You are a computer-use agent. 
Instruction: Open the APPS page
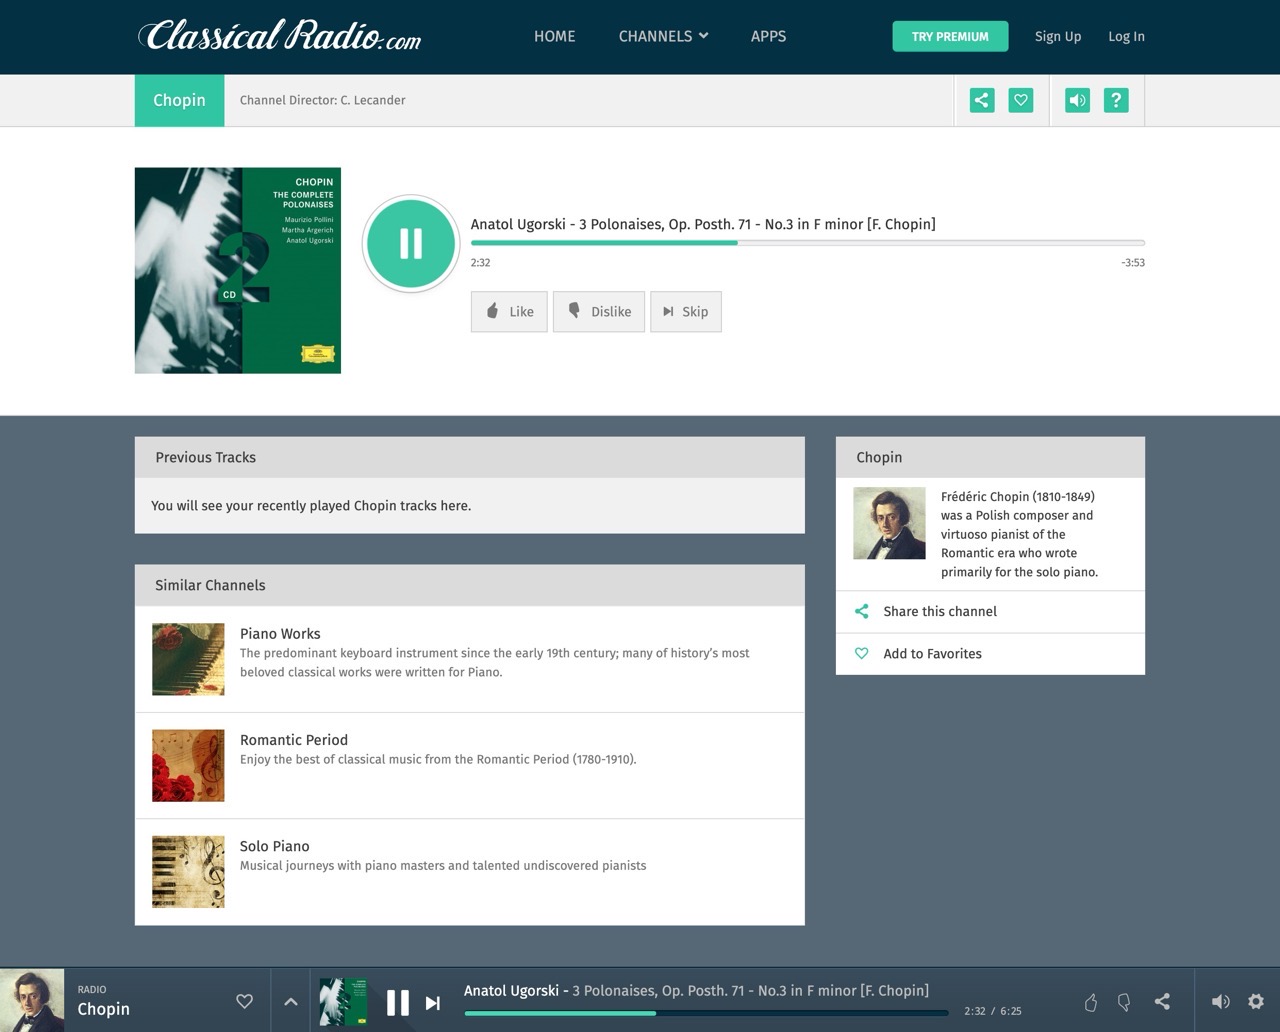[768, 36]
